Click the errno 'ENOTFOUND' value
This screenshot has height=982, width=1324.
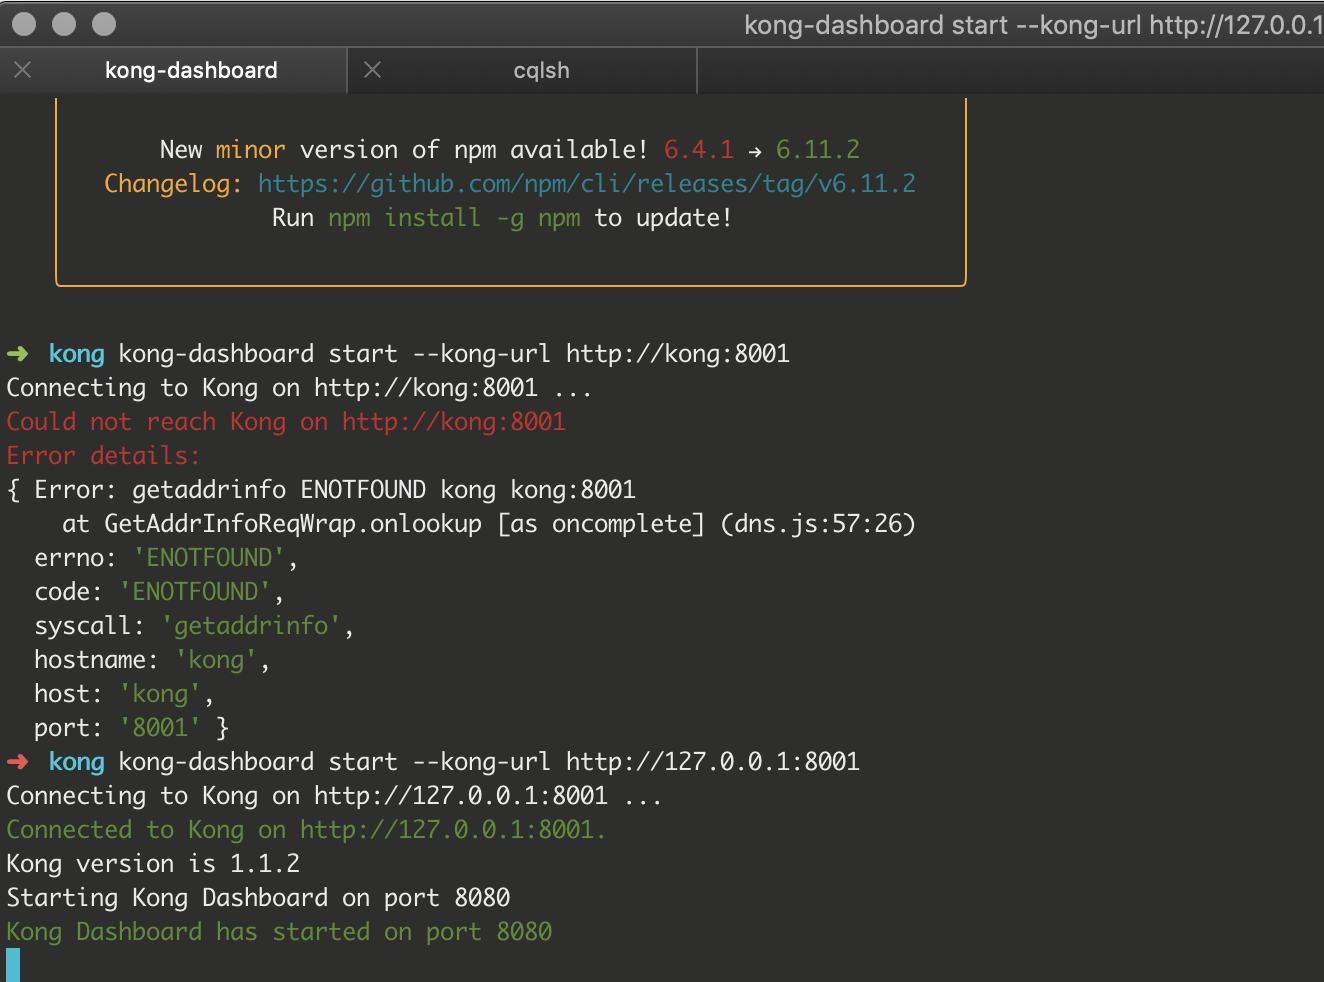coord(209,558)
